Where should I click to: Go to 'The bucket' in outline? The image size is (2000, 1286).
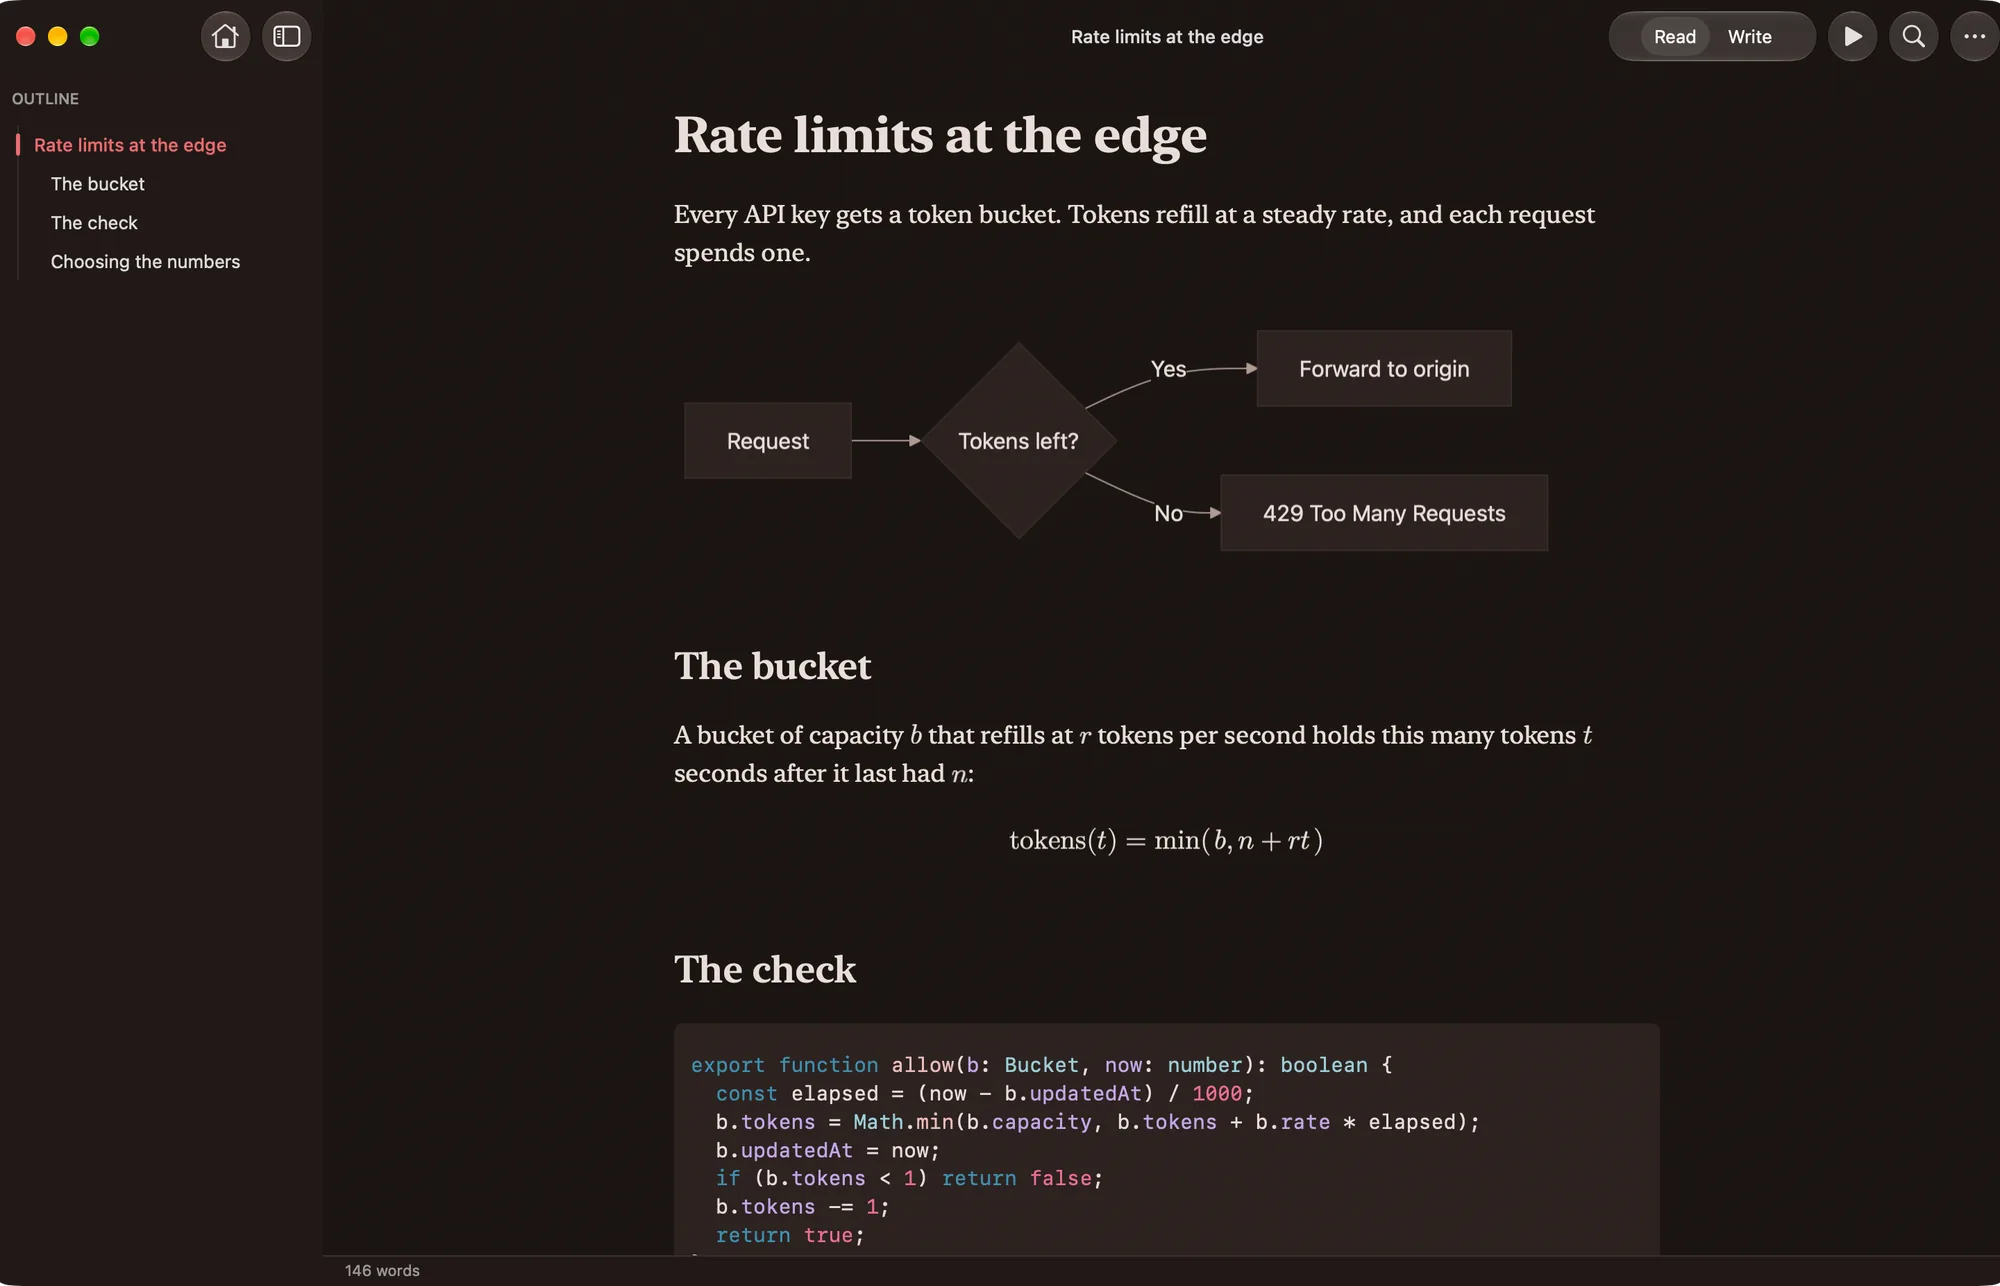98,184
